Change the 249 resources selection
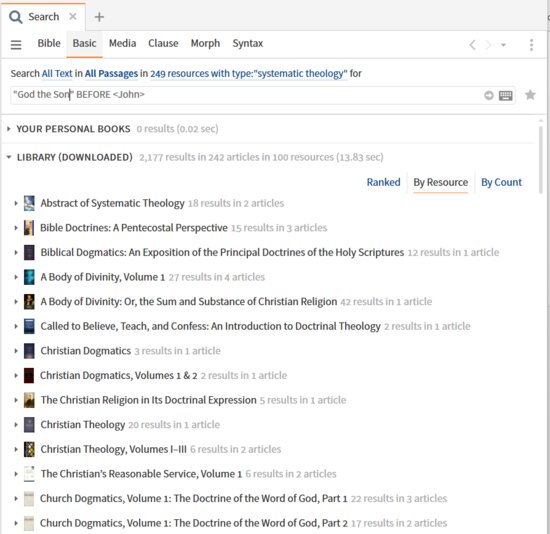550x534 pixels. coord(249,74)
